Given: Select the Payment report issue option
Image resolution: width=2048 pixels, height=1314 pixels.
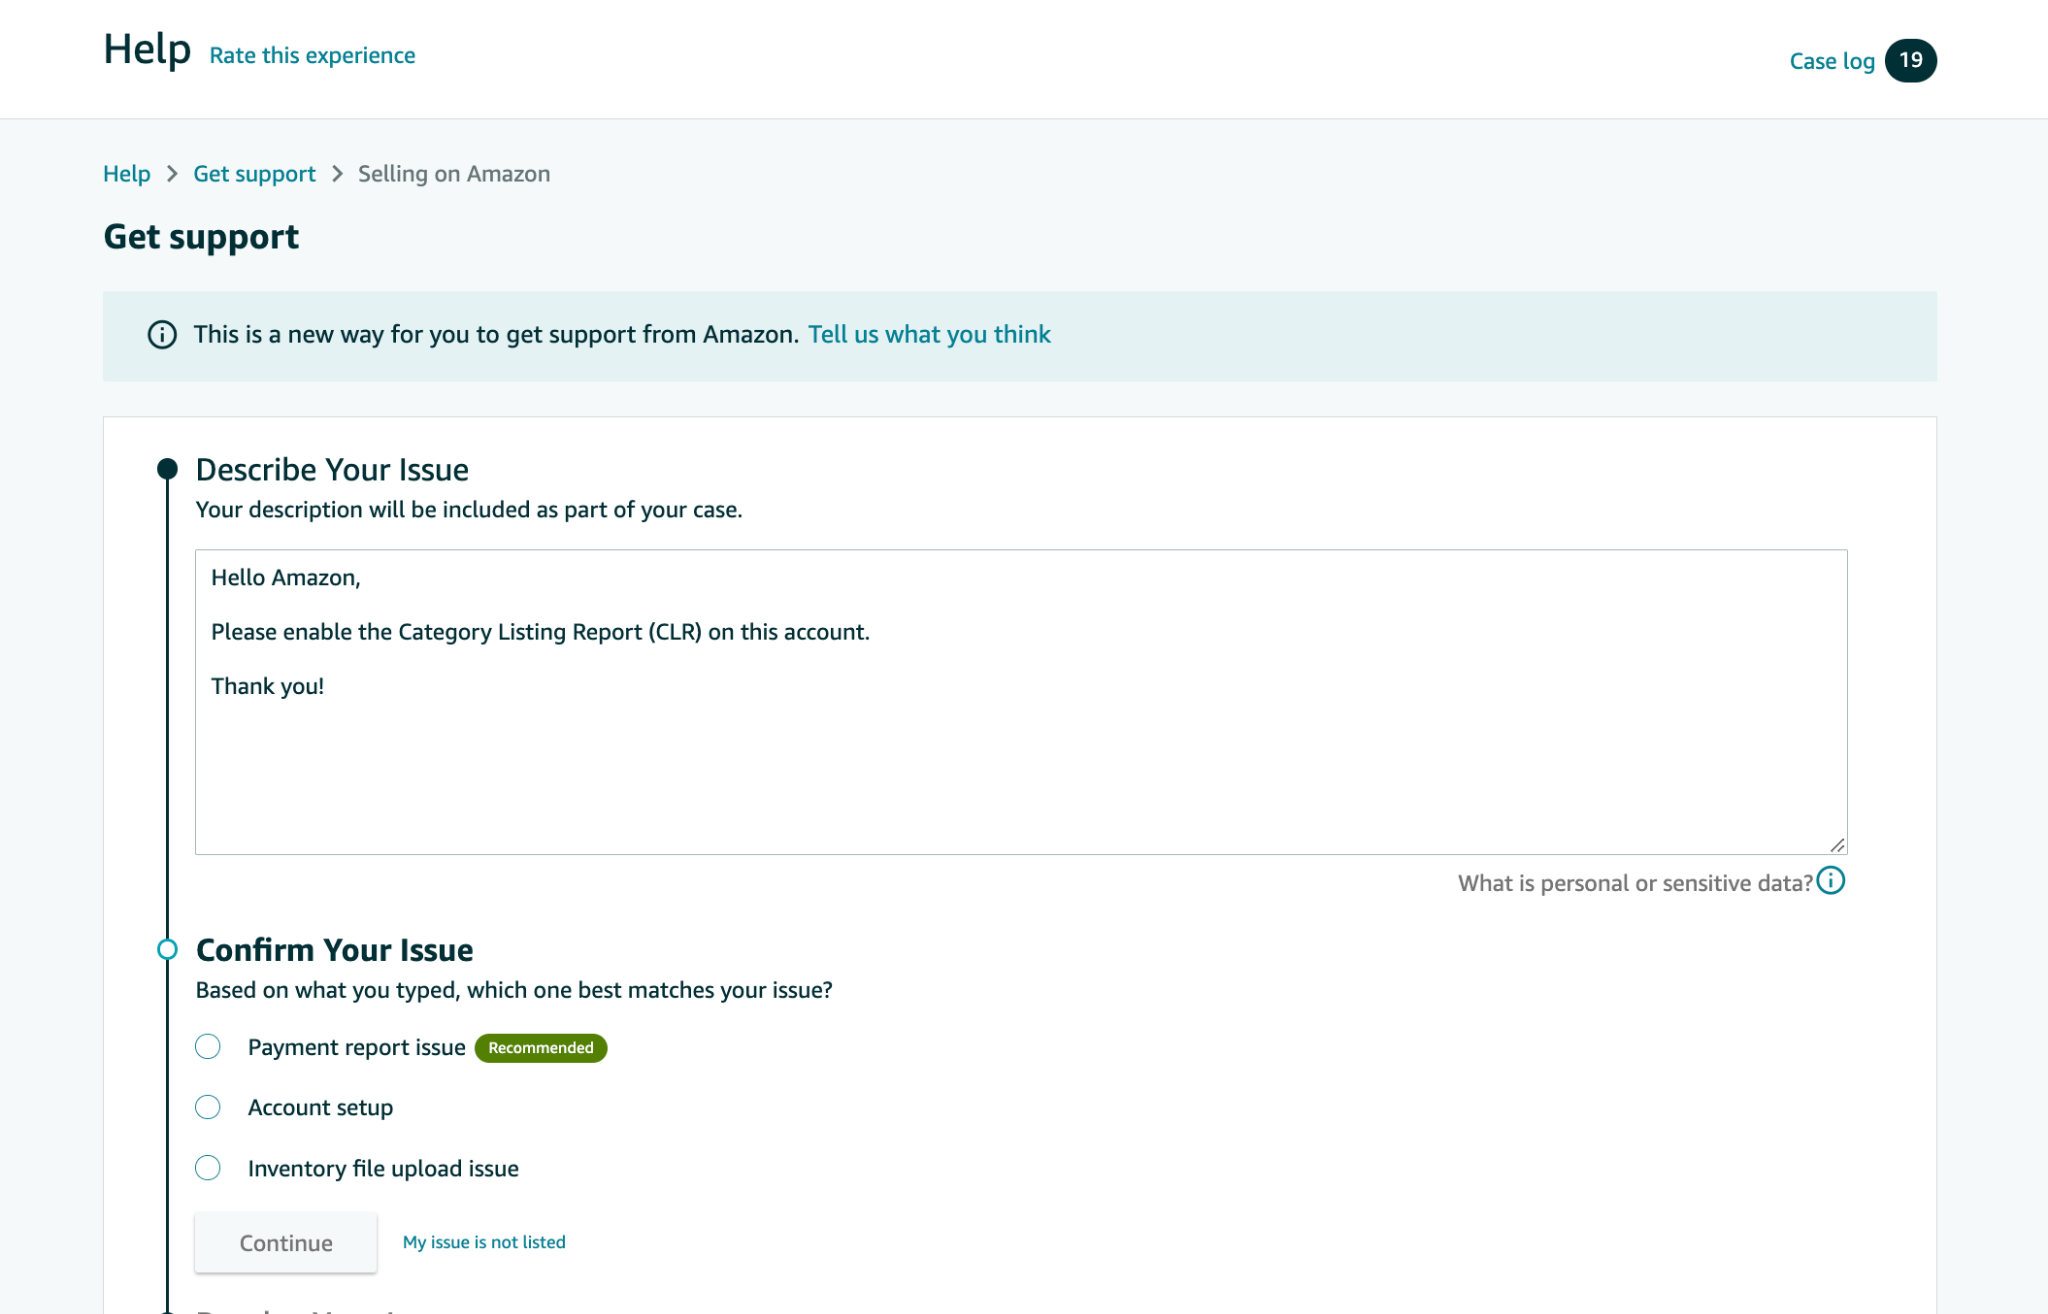Looking at the screenshot, I should click(x=208, y=1047).
